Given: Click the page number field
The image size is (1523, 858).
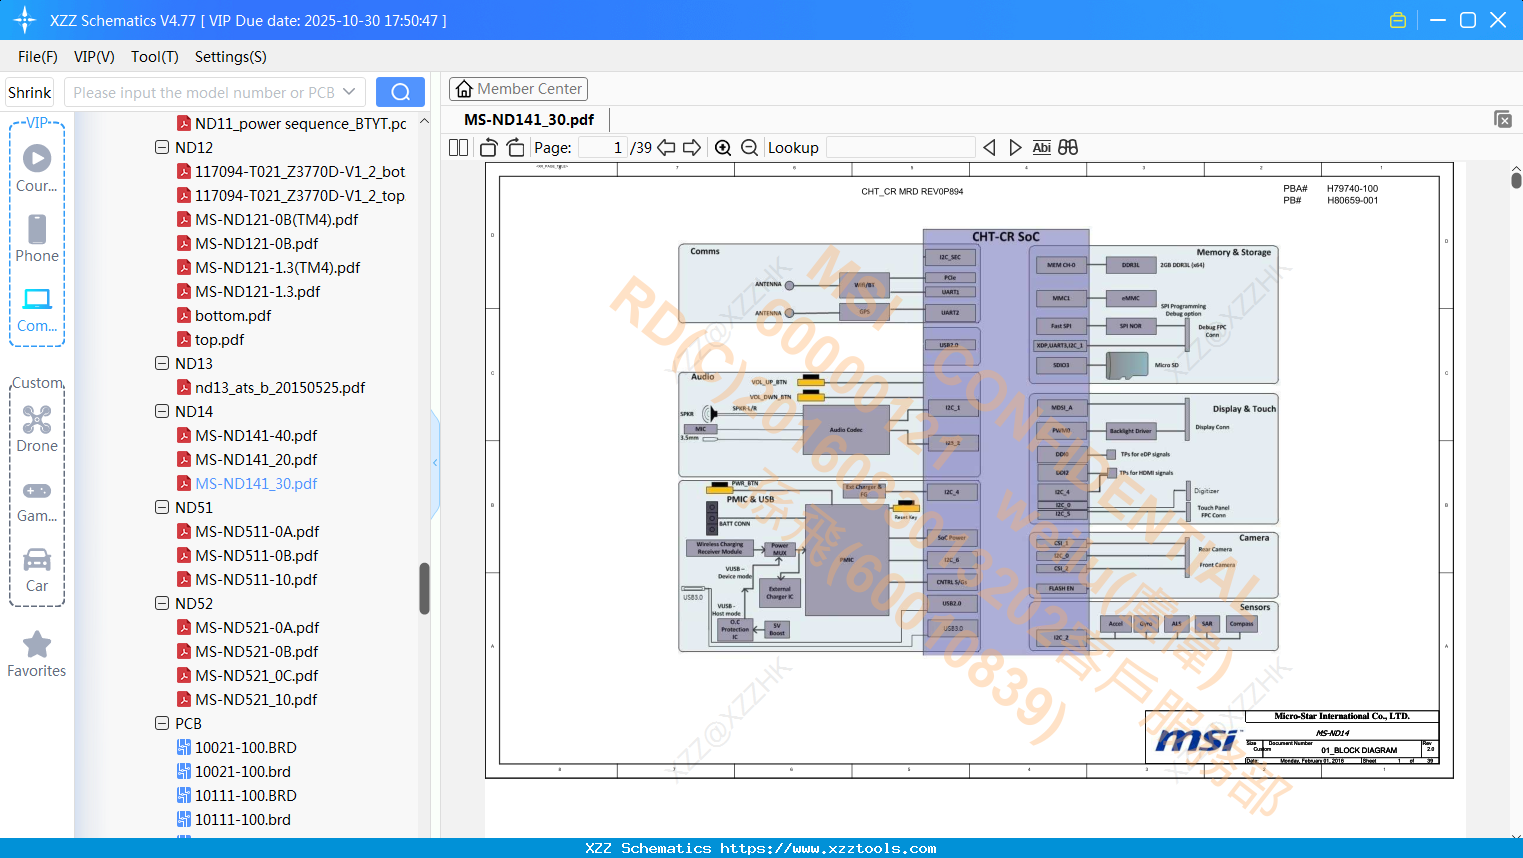Looking at the screenshot, I should (602, 147).
